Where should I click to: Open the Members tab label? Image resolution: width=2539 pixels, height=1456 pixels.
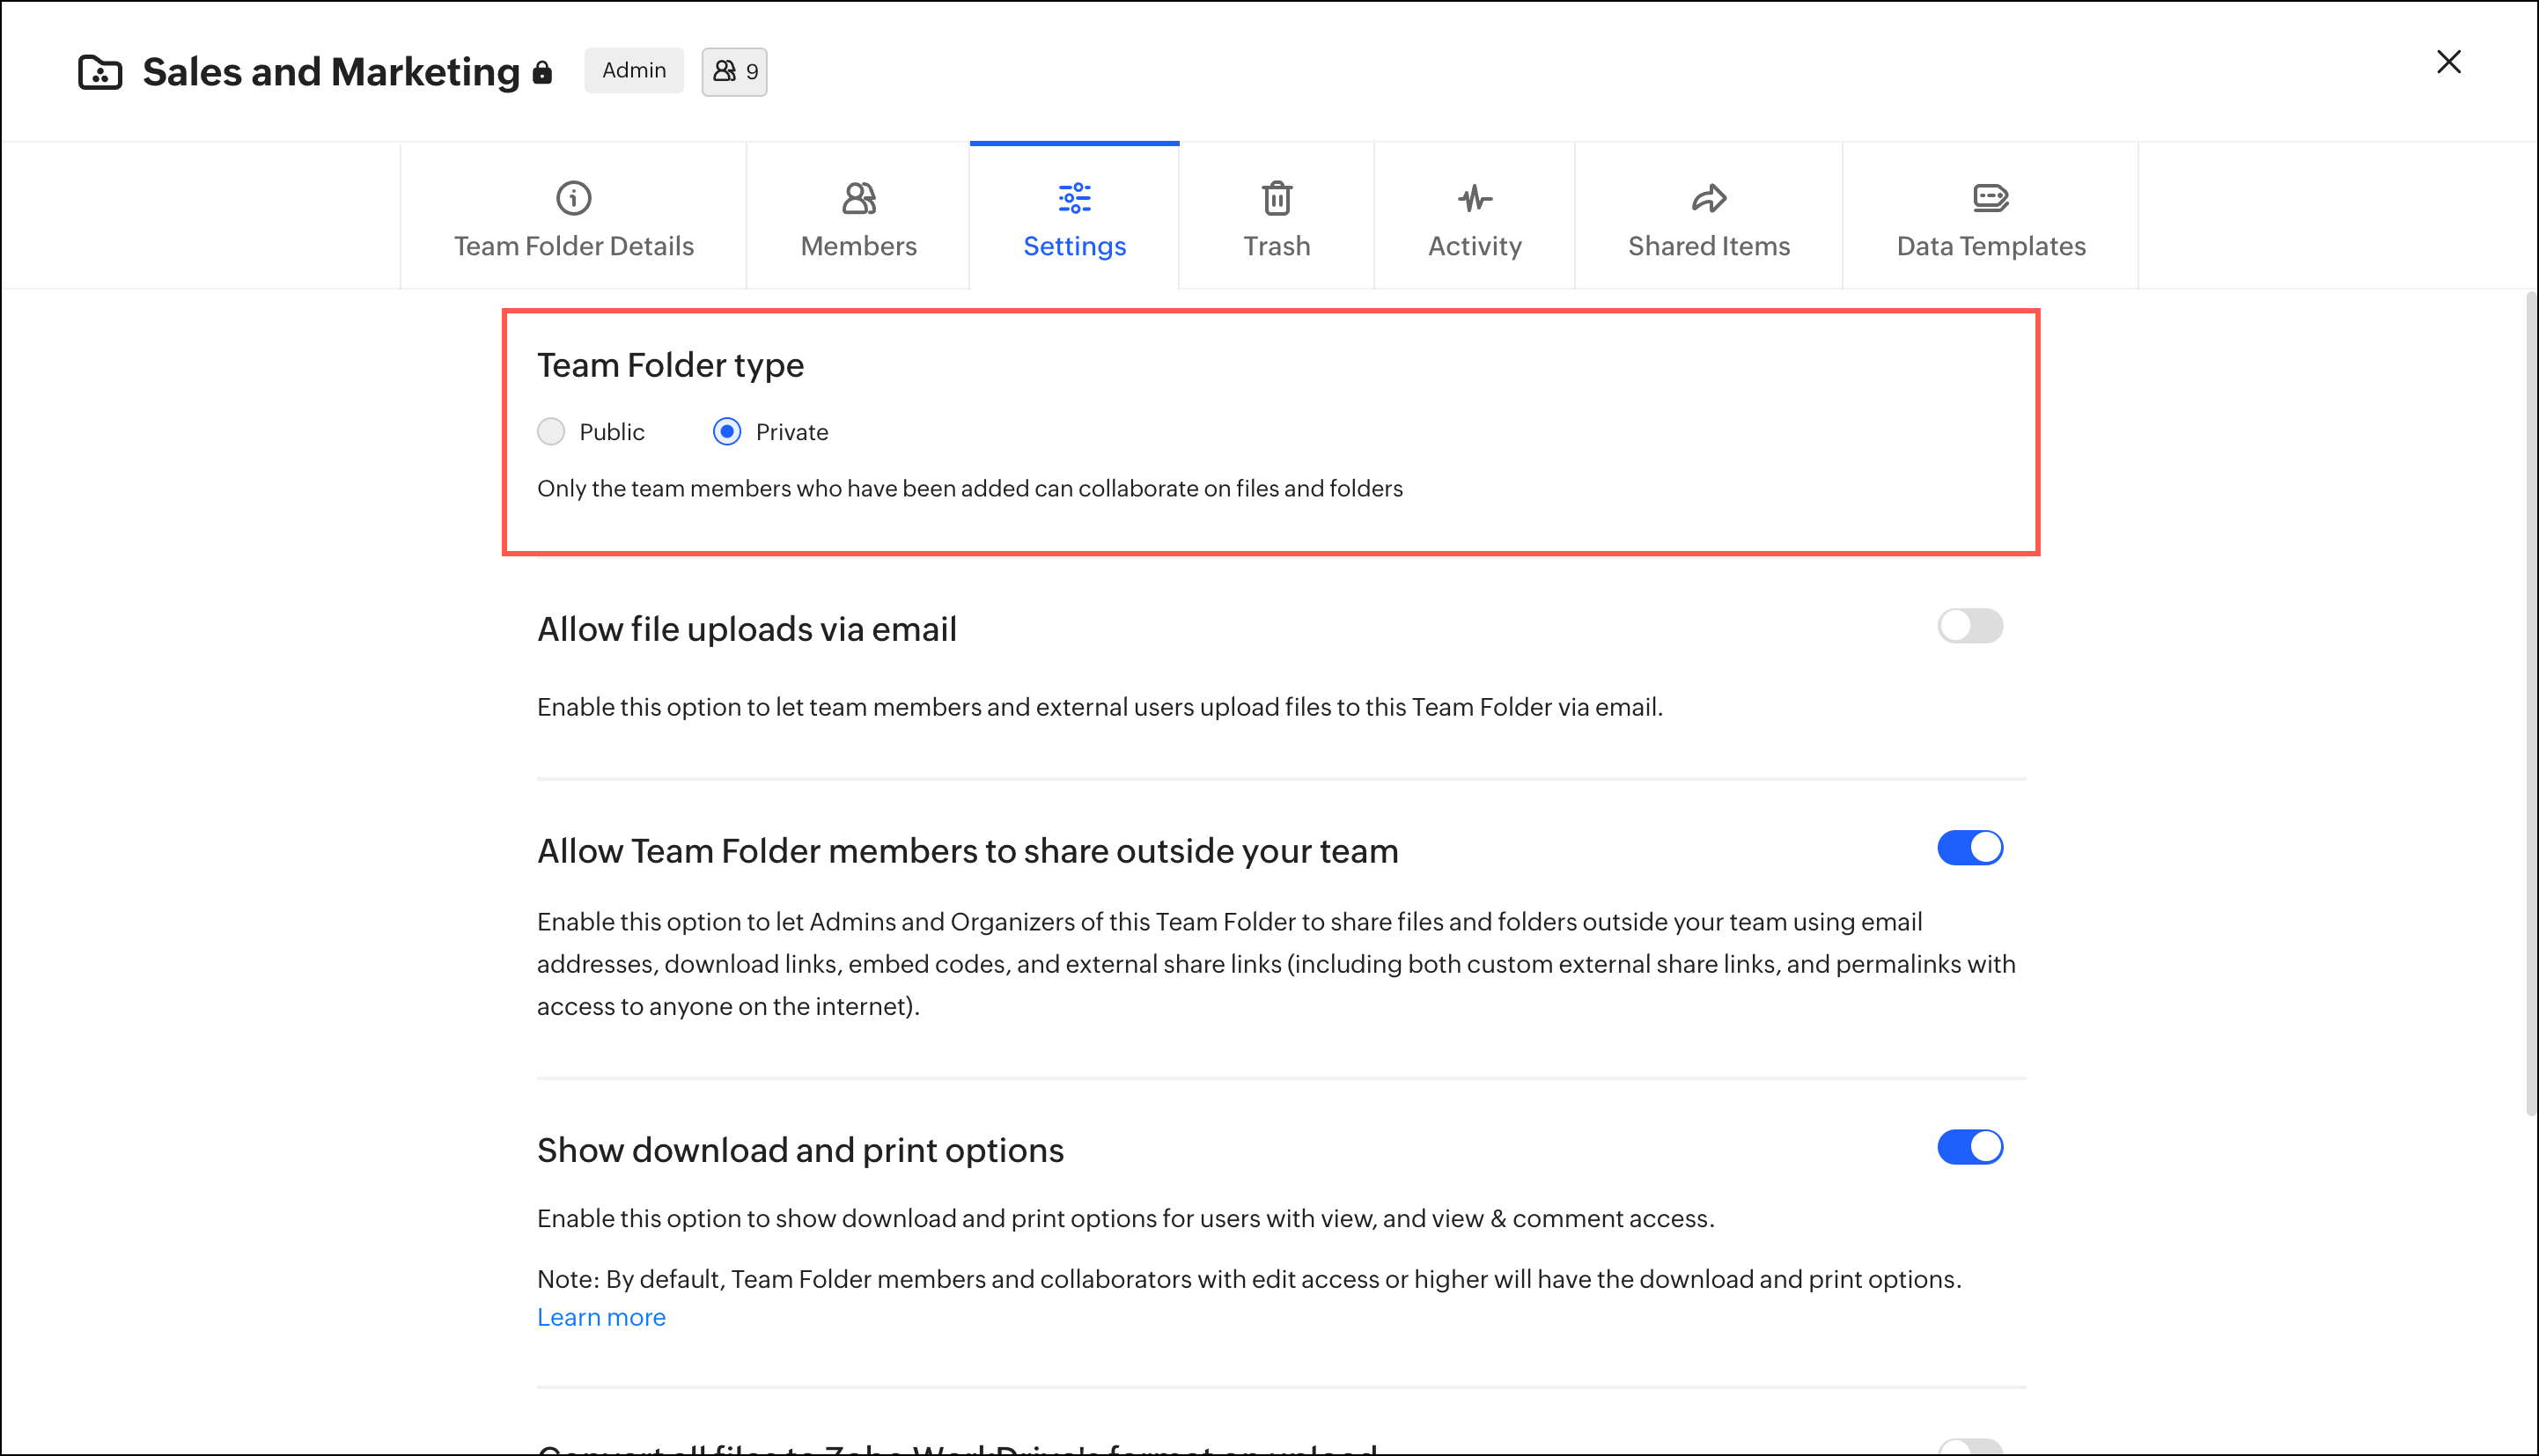858,246
